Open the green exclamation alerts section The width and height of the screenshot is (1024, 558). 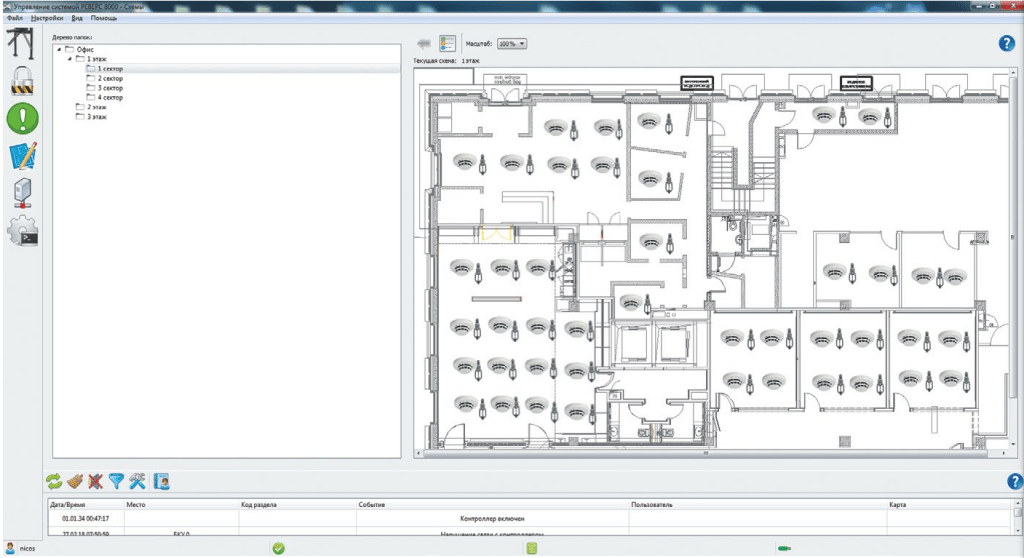point(22,119)
